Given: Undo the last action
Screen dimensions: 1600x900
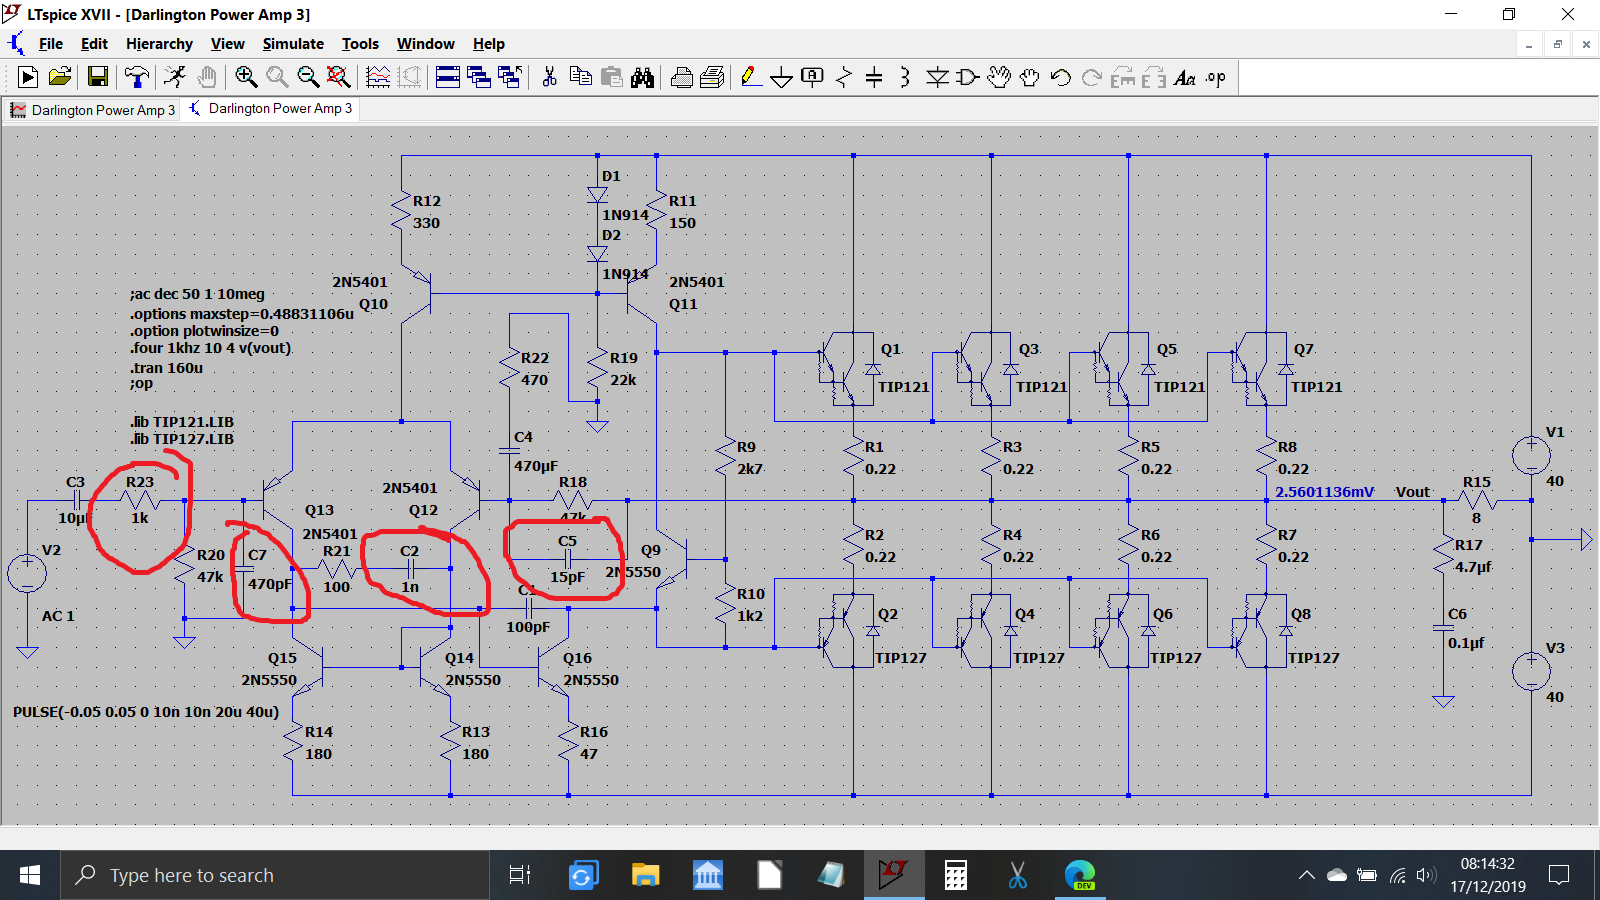Looking at the screenshot, I should pyautogui.click(x=1061, y=77).
